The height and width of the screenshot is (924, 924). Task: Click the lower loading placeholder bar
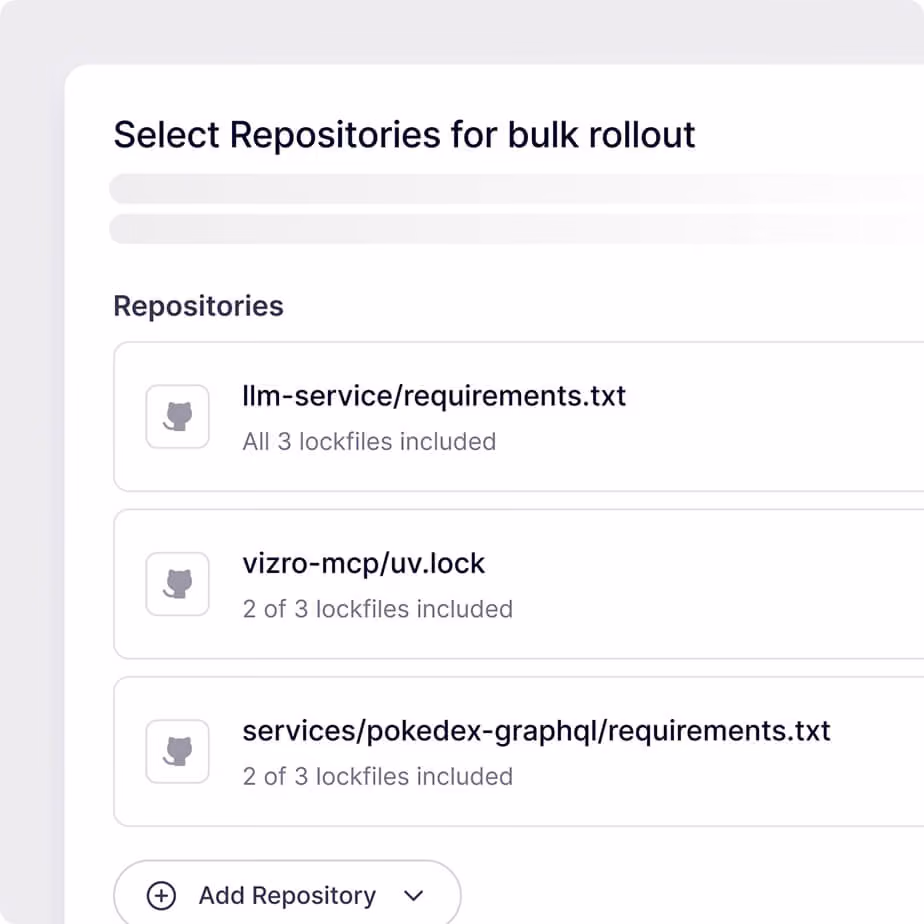pyautogui.click(x=516, y=229)
